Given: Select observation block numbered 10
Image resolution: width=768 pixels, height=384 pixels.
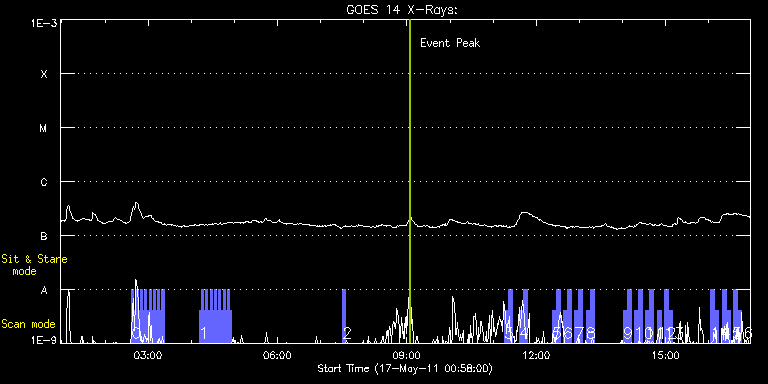Looking at the screenshot, I should point(638,316).
